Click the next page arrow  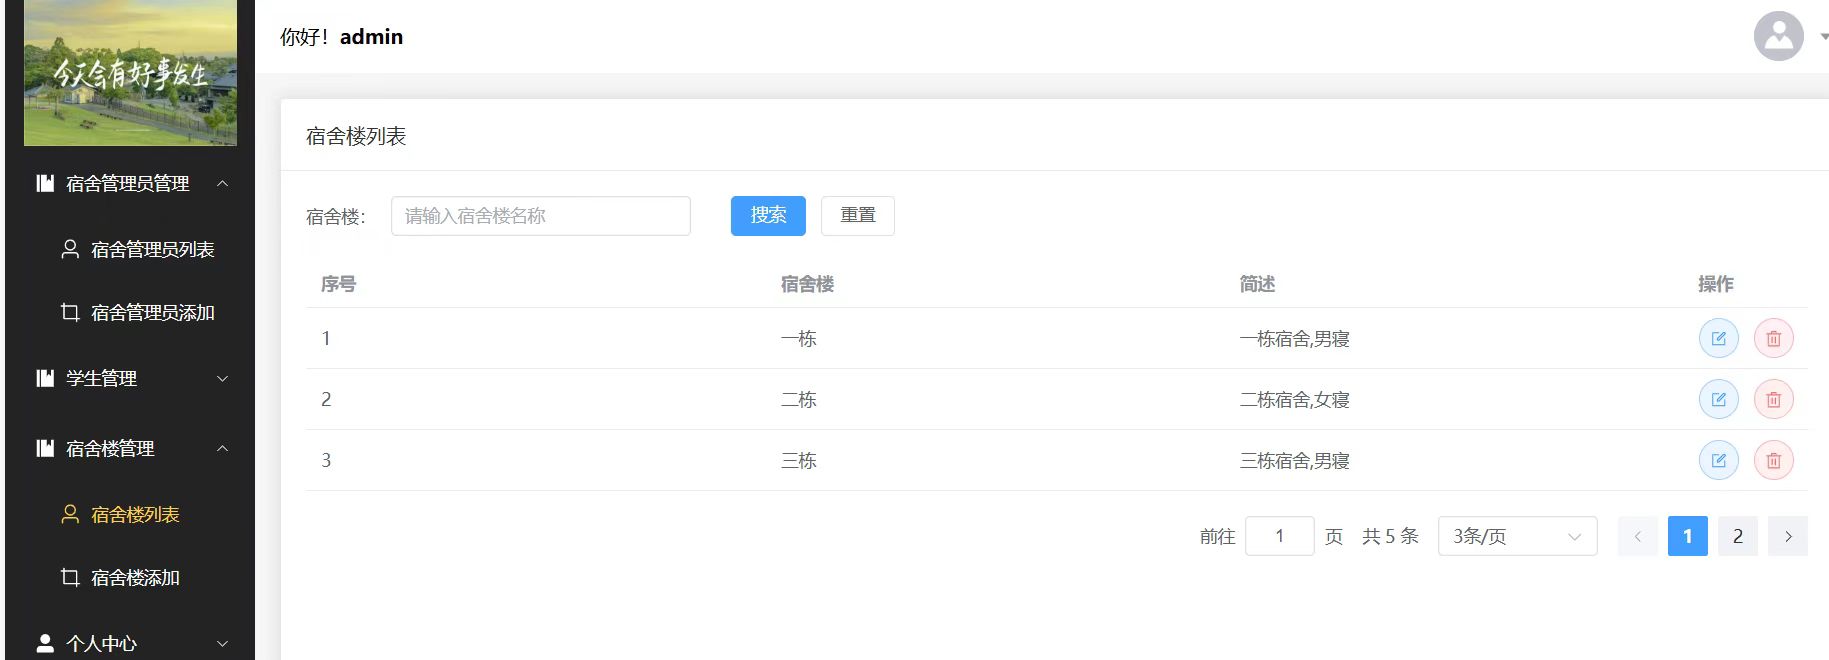[x=1788, y=536]
